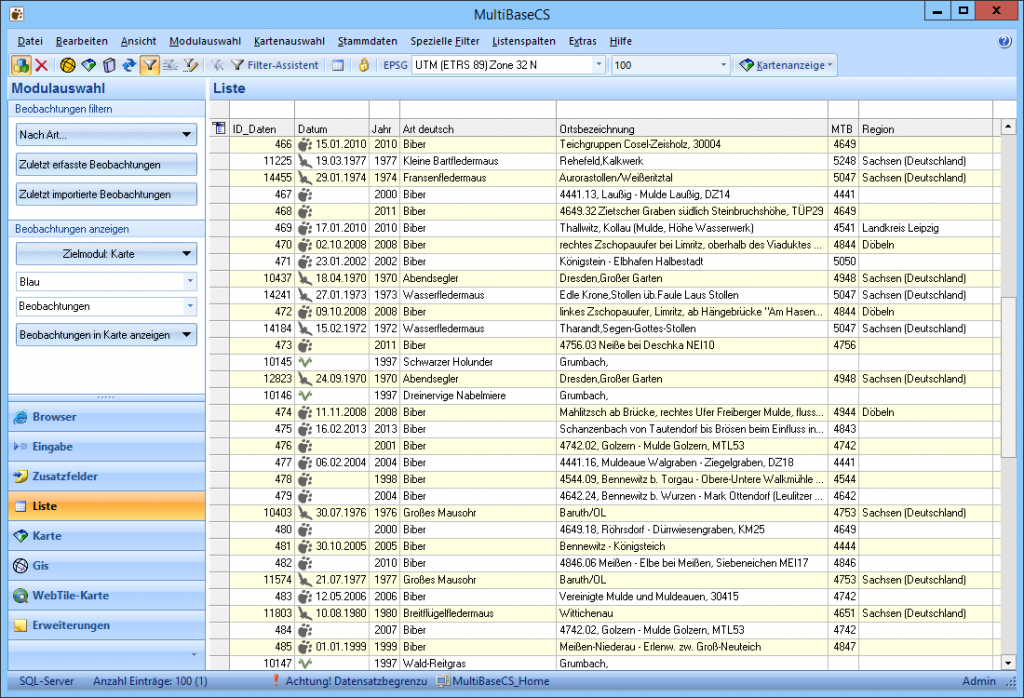This screenshot has height=698, width=1024.
Task: Open the yellow globe icon in toolbar
Action: 68,65
